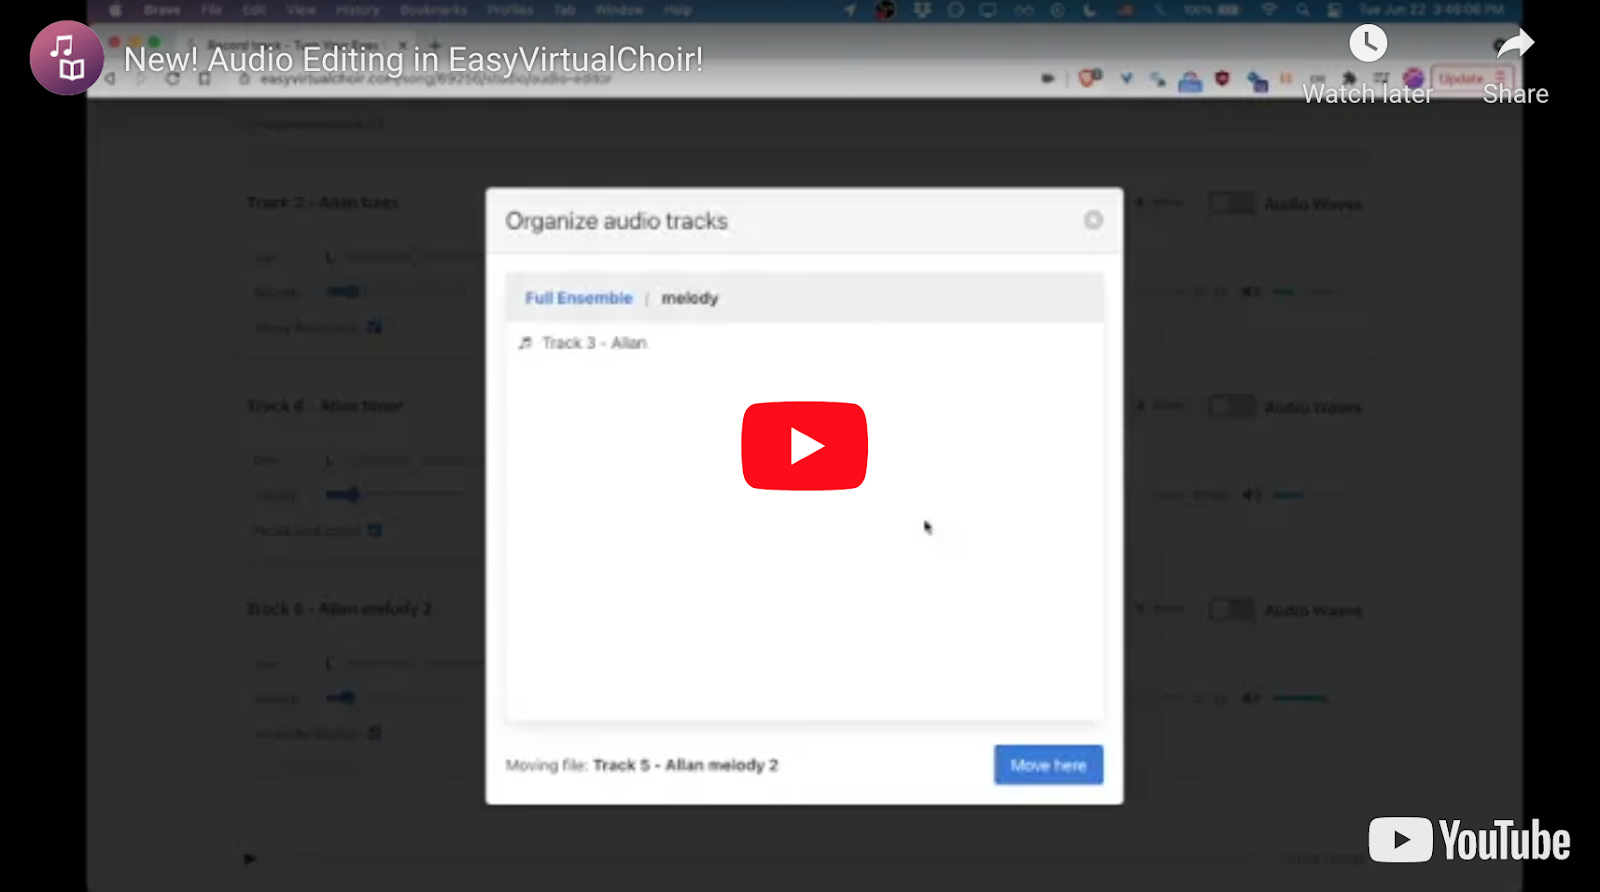1600x892 pixels.
Task: Play the YouTube video
Action: coord(804,446)
